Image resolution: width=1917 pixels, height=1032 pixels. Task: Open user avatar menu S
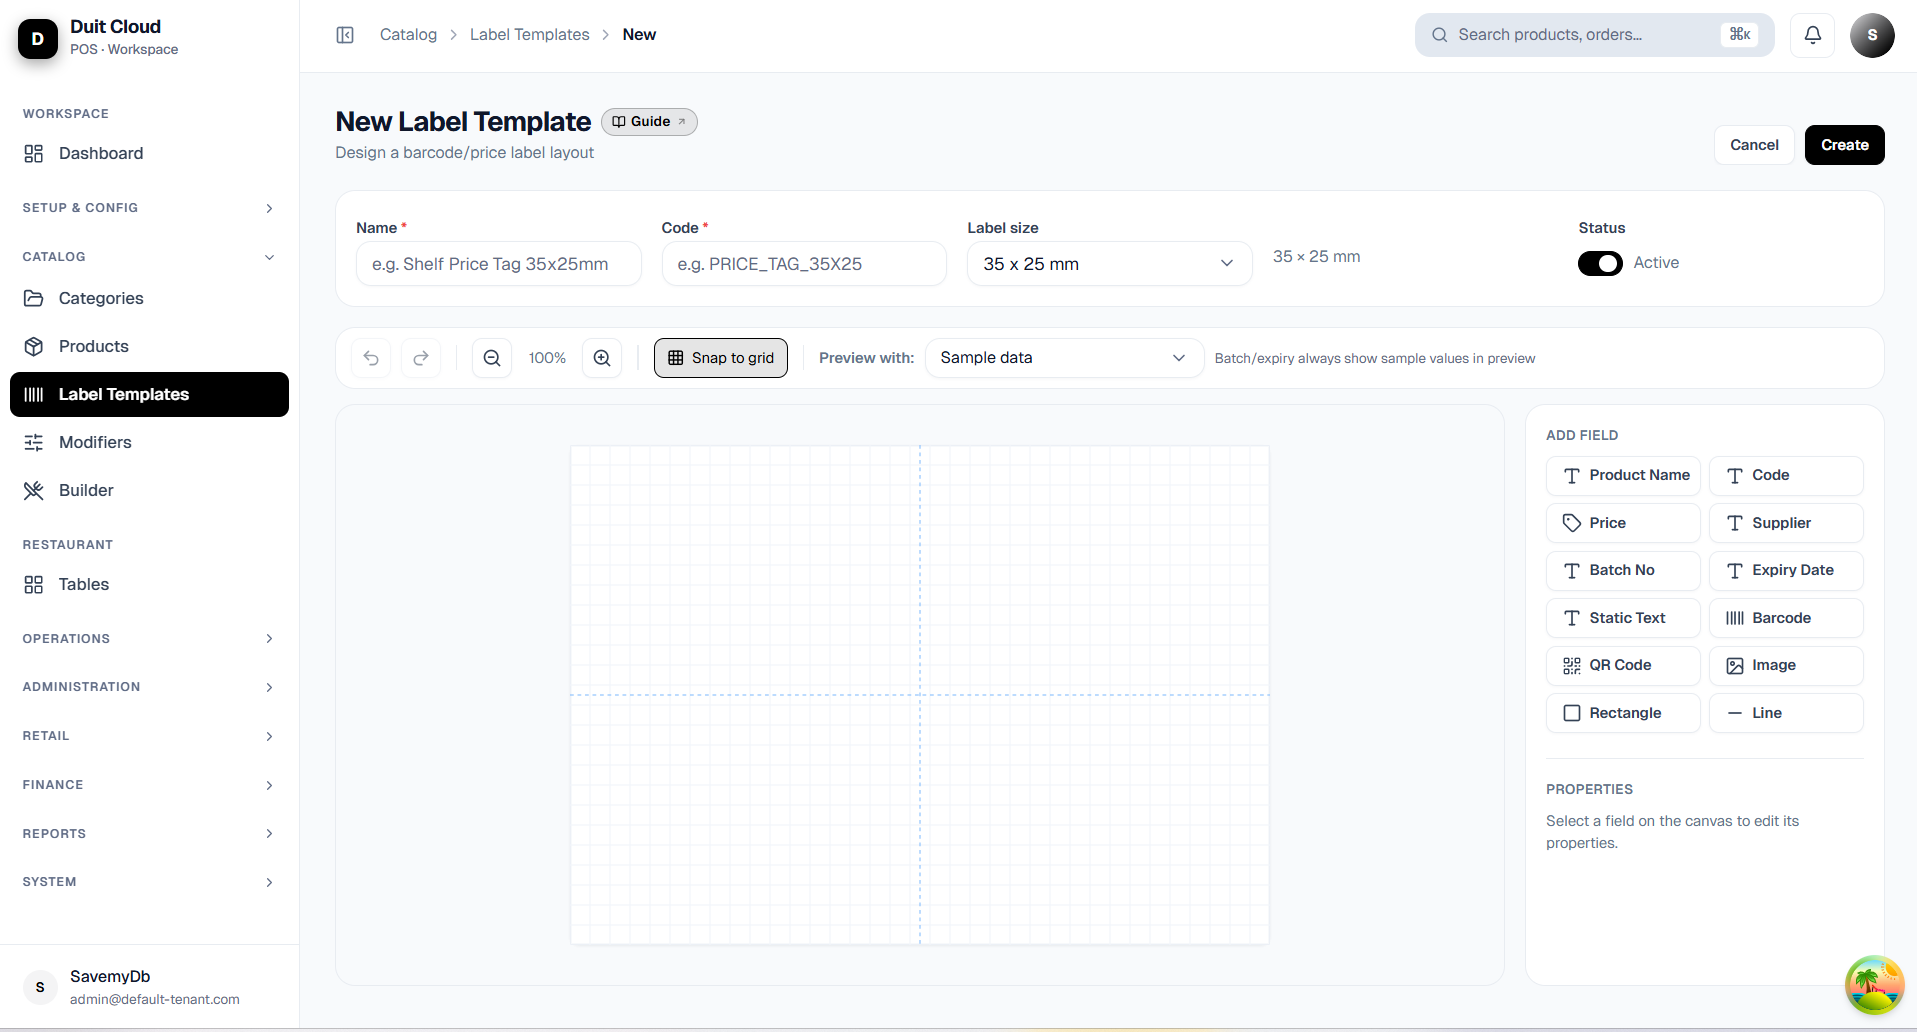pos(1872,35)
